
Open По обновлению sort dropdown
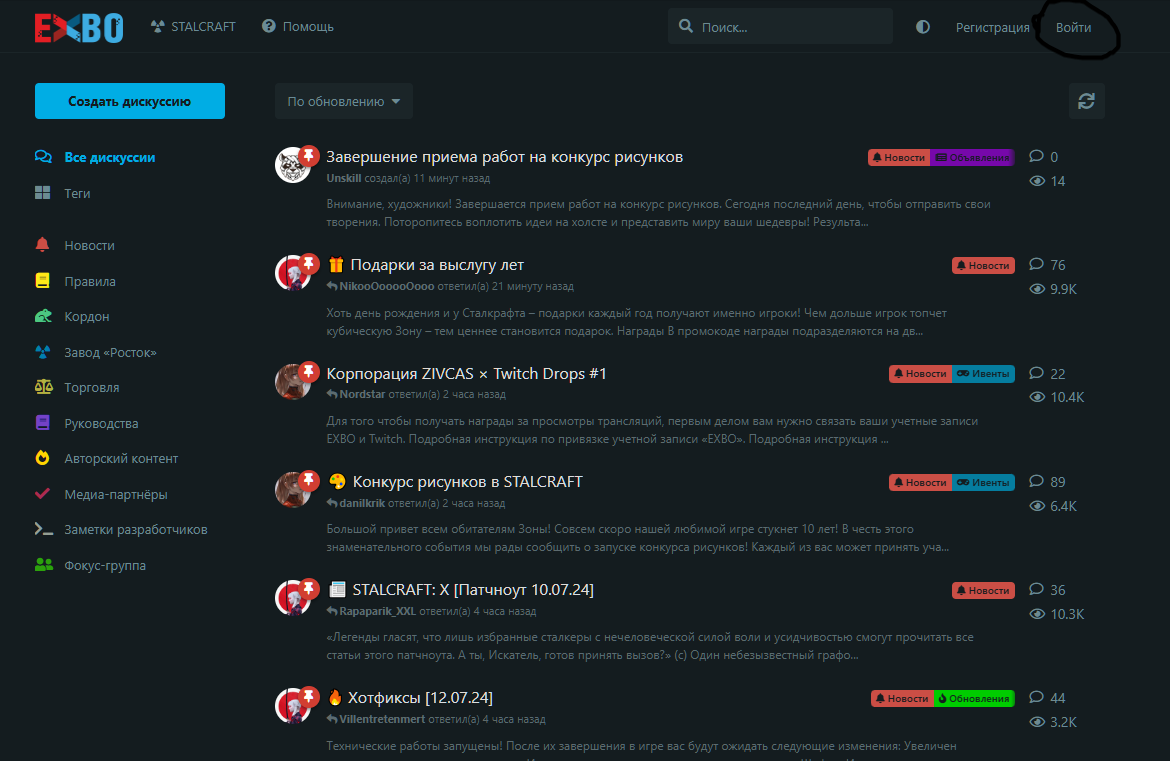click(x=344, y=101)
